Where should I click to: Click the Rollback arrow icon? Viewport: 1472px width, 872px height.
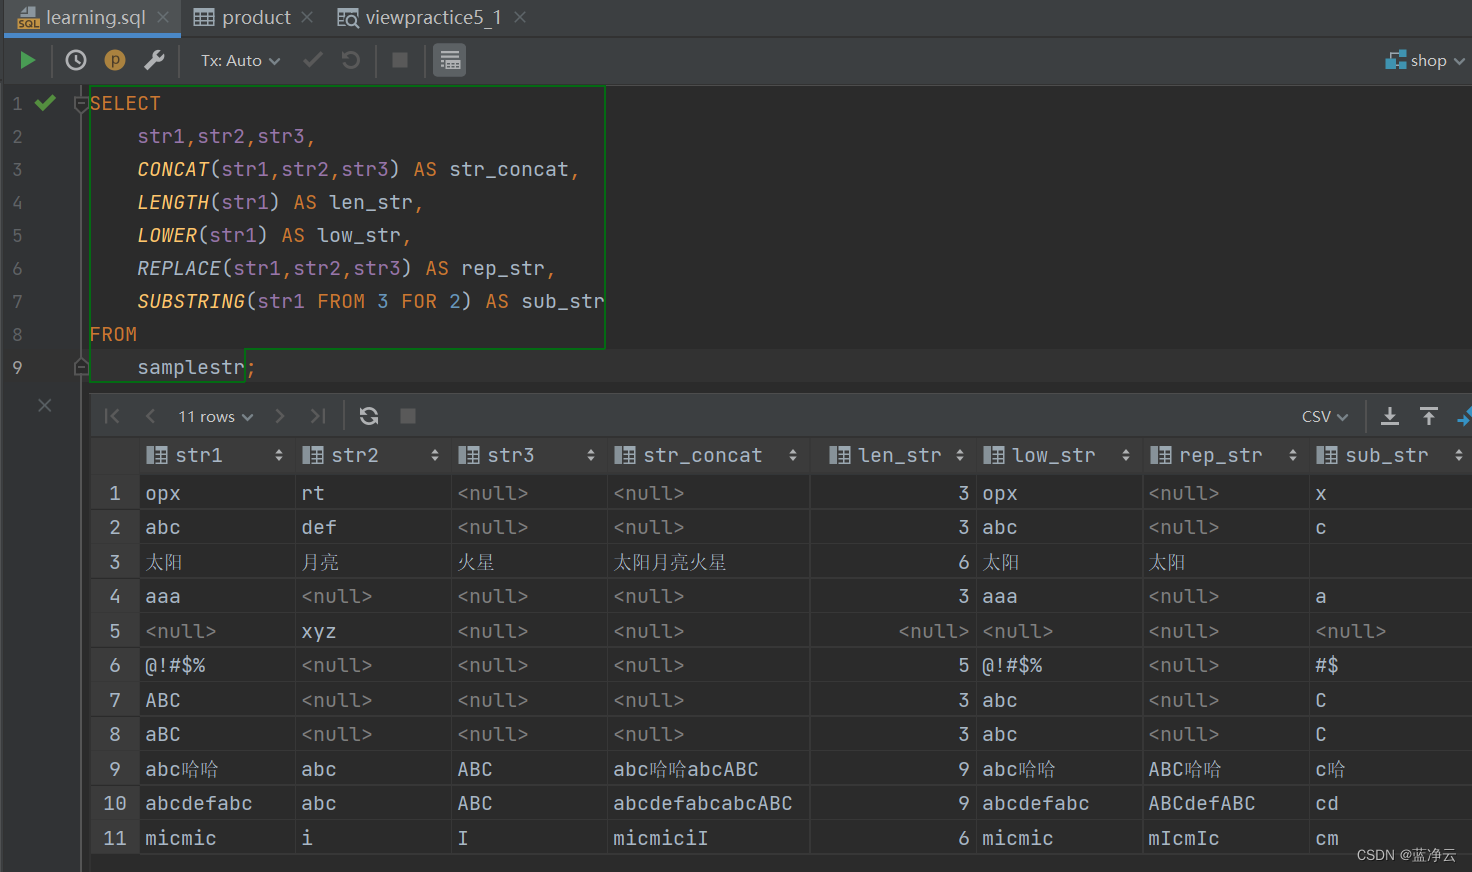[350, 60]
